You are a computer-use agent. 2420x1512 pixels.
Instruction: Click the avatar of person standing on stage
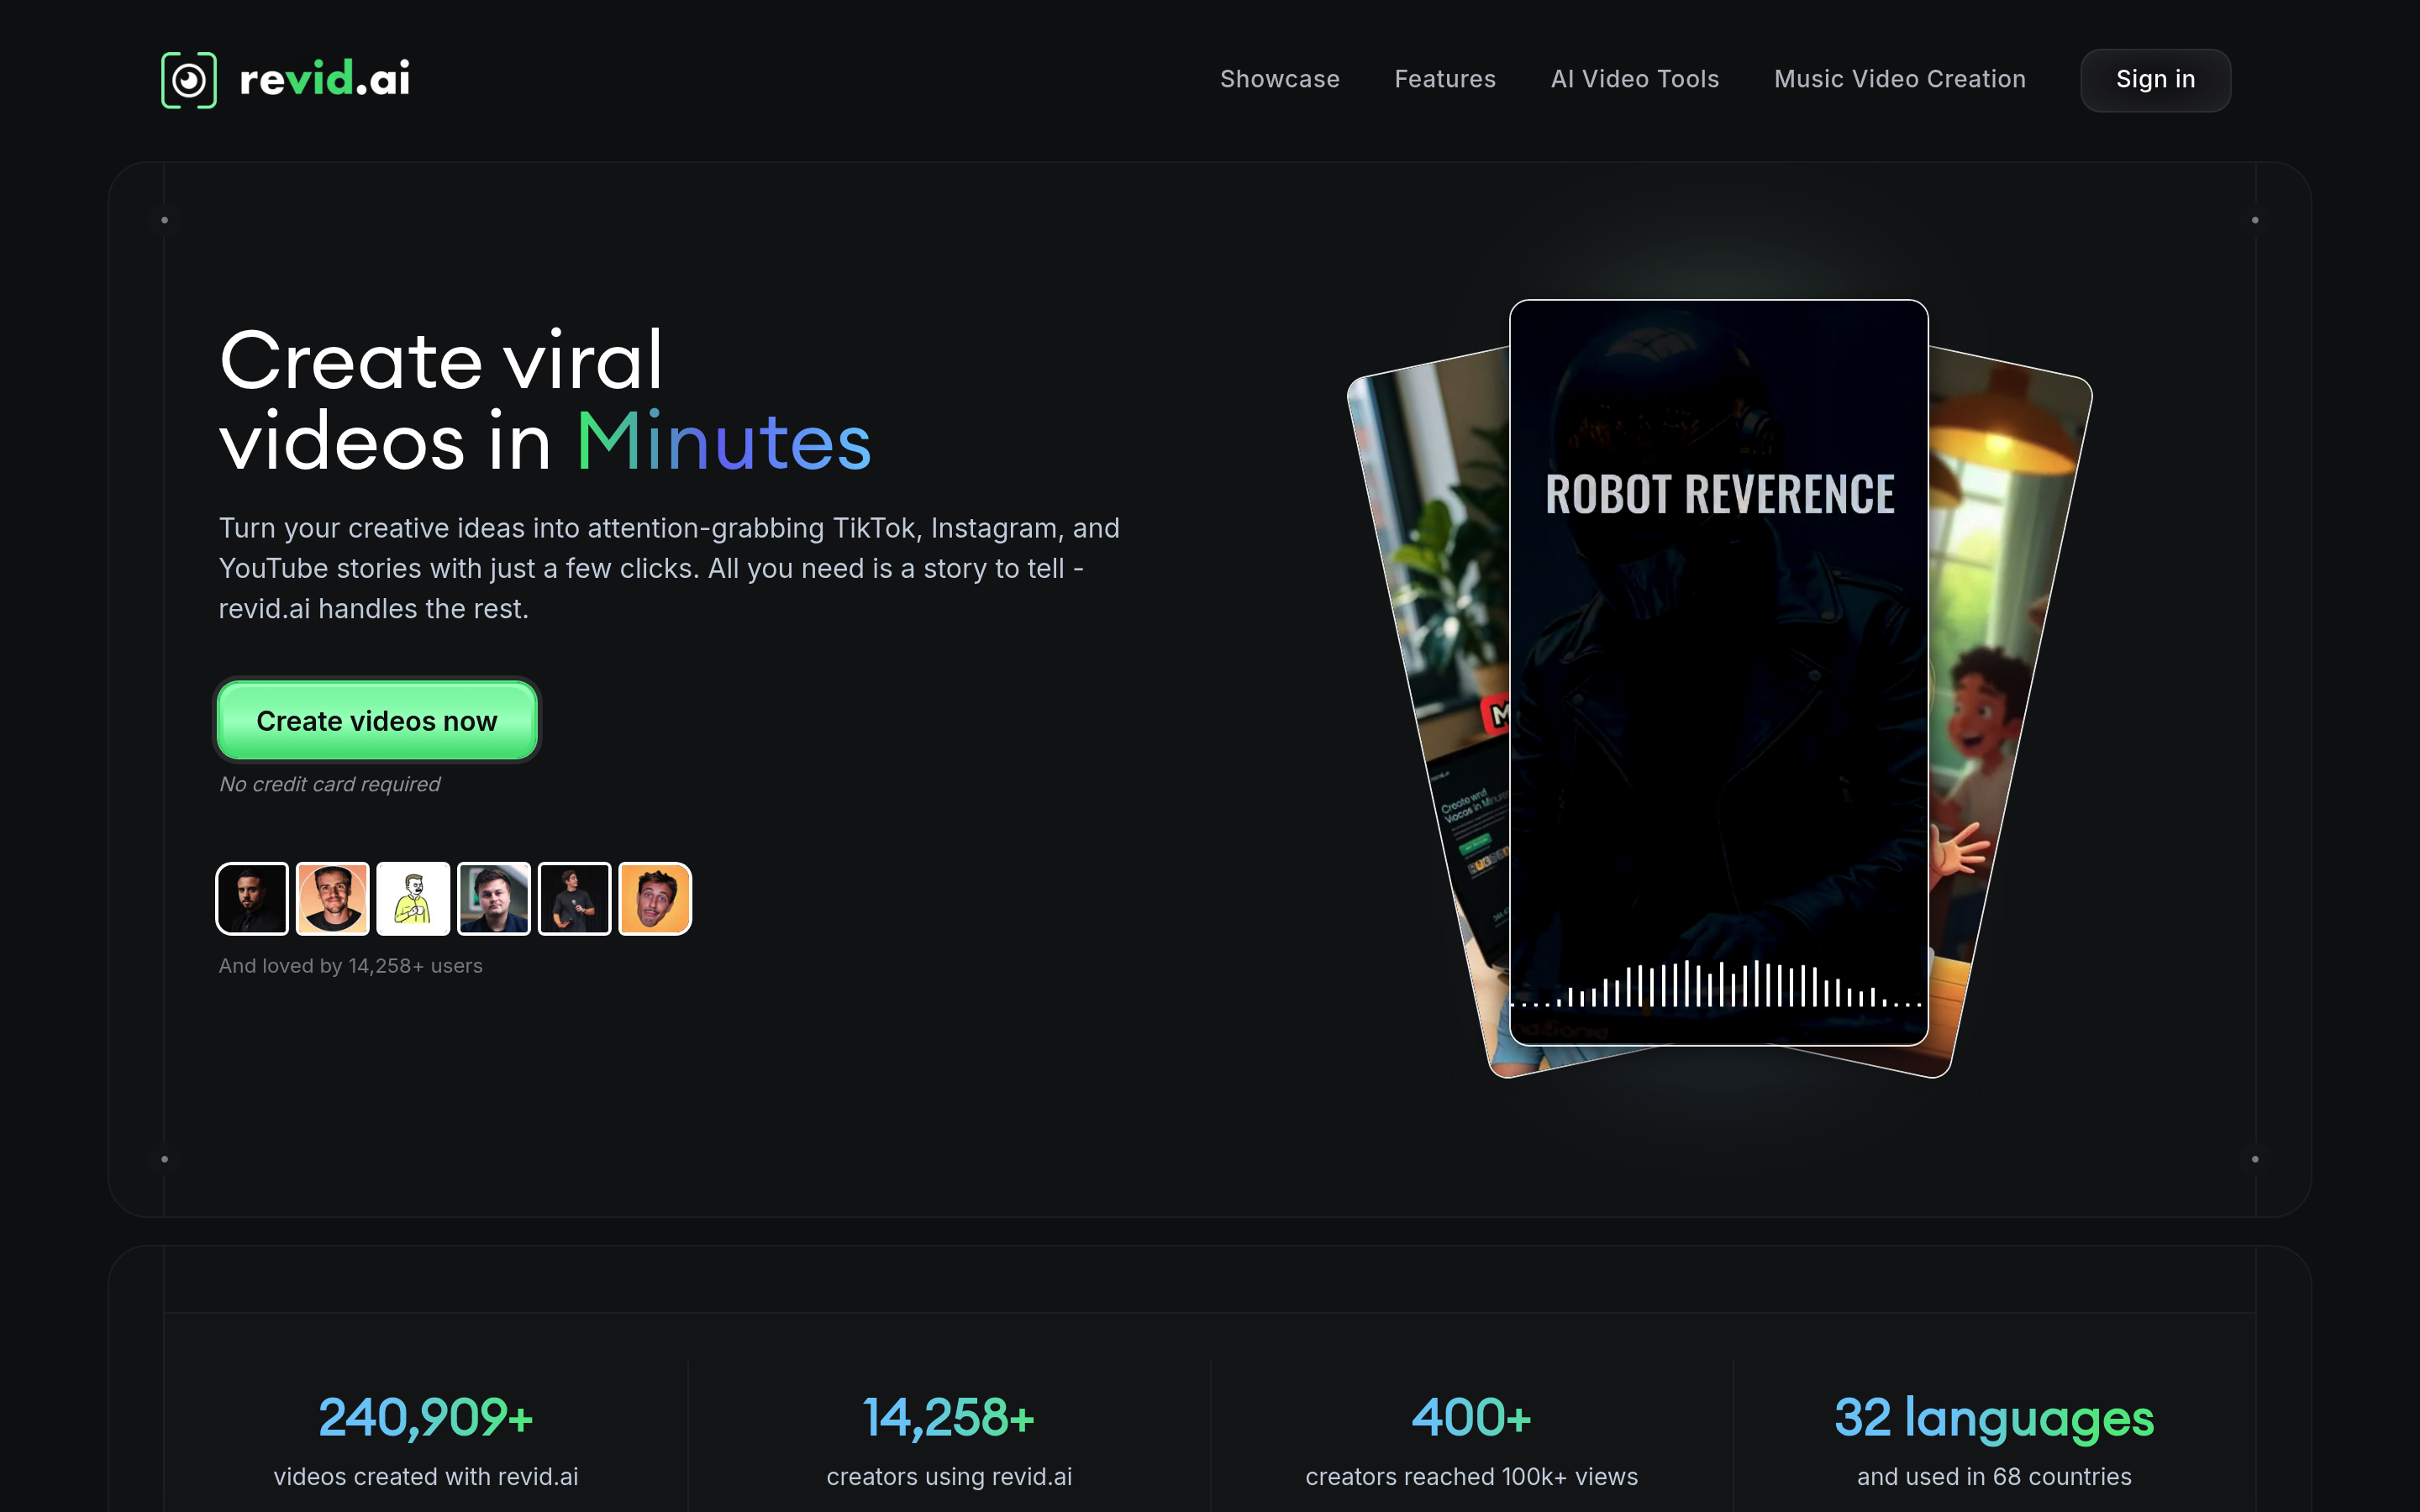point(574,898)
